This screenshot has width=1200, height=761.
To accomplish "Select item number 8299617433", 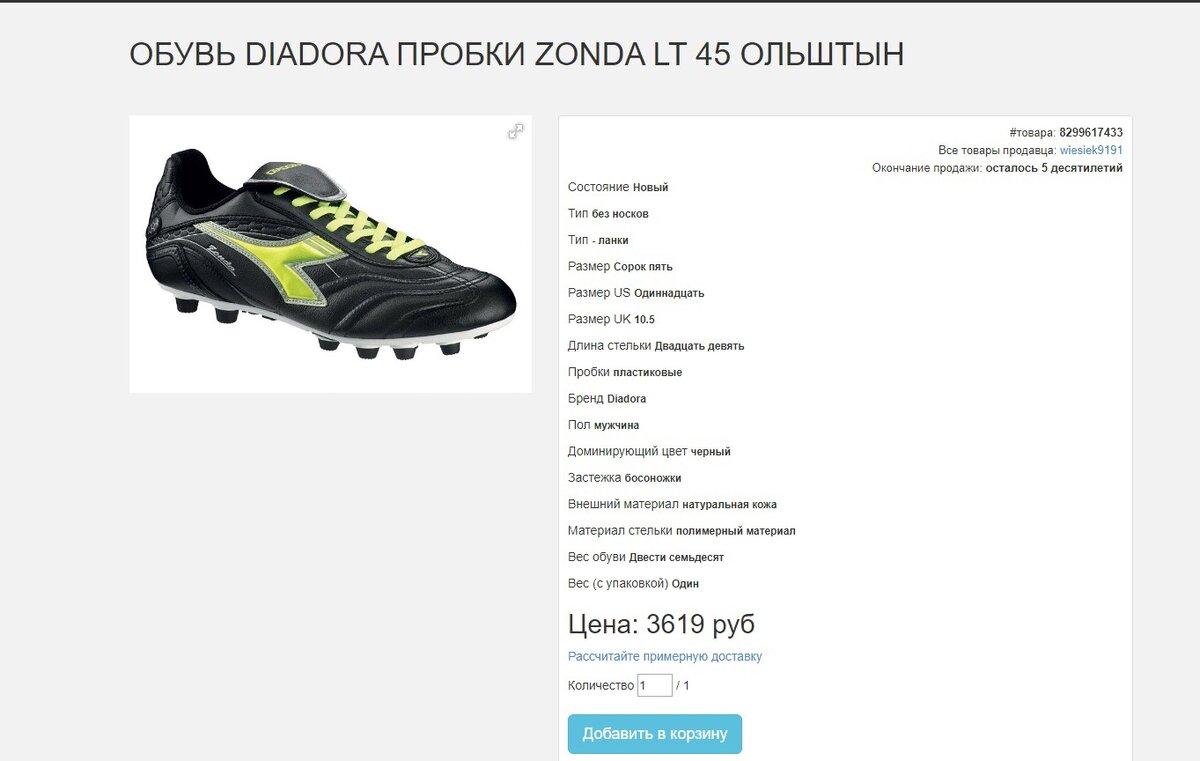I will (1091, 132).
